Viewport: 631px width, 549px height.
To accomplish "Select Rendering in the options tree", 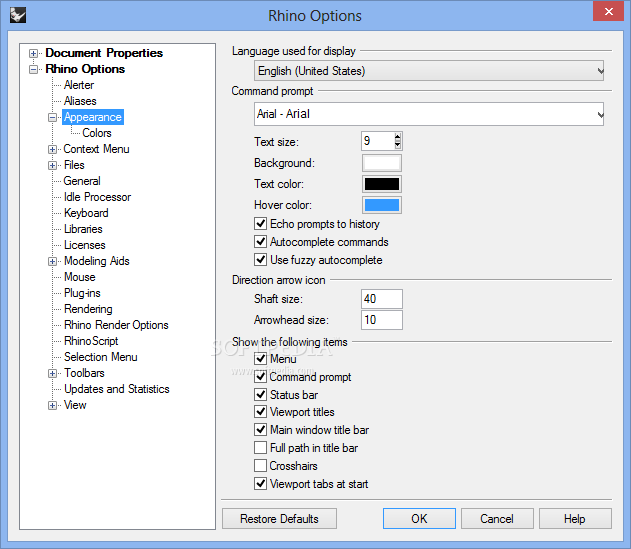I will pyautogui.click(x=88, y=309).
